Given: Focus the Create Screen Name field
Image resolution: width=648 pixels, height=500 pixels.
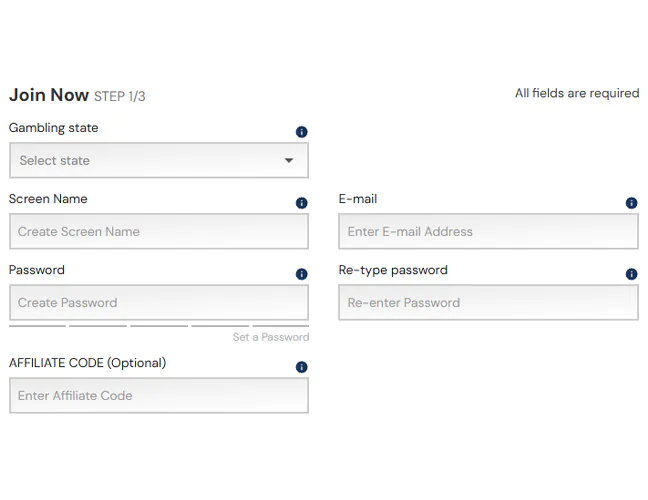Looking at the screenshot, I should click(158, 232).
